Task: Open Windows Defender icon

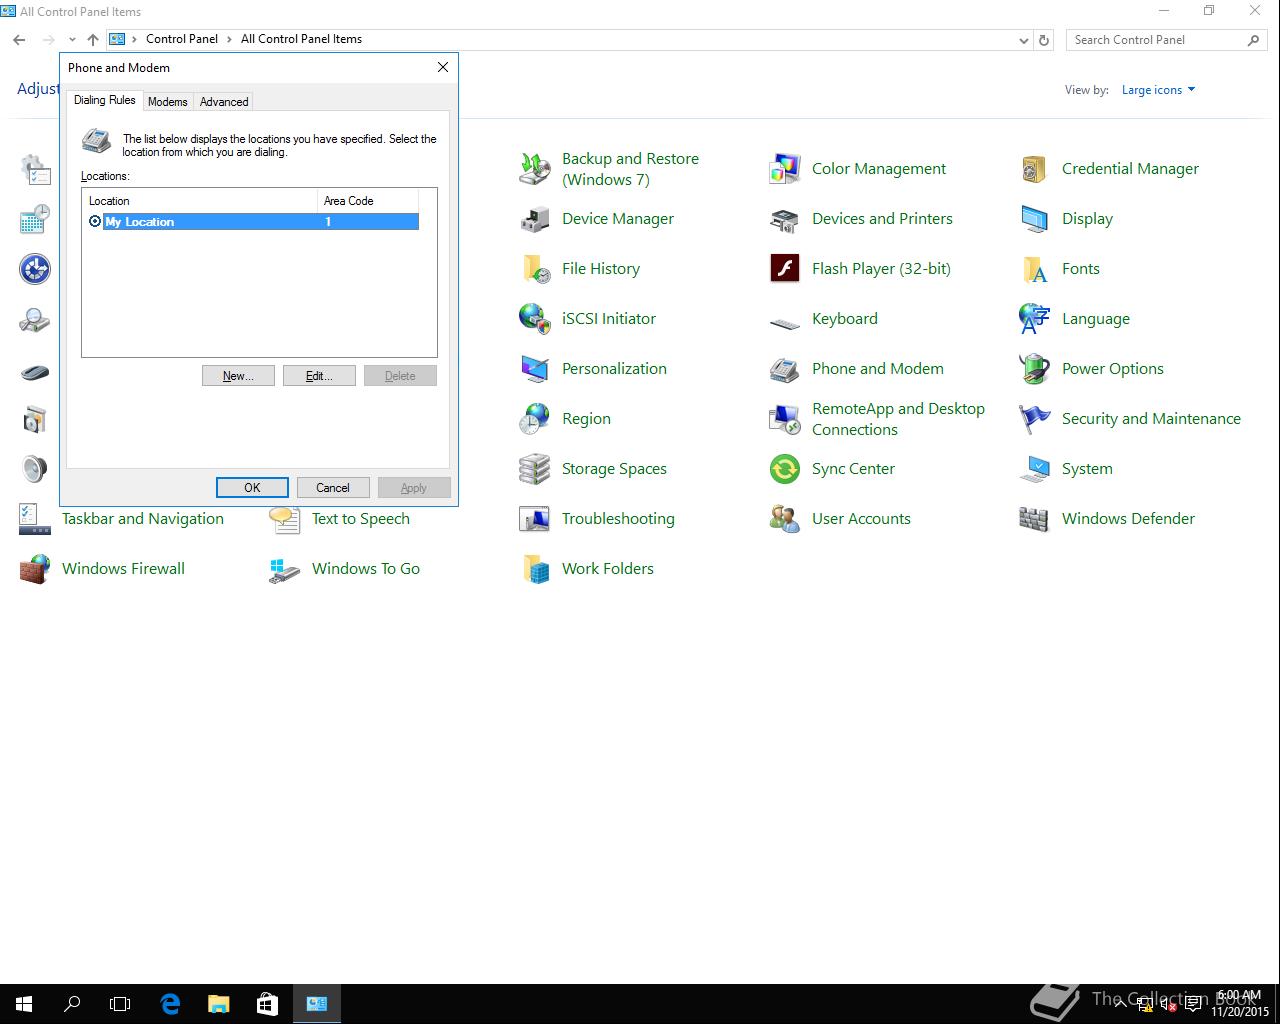Action: coord(1035,519)
